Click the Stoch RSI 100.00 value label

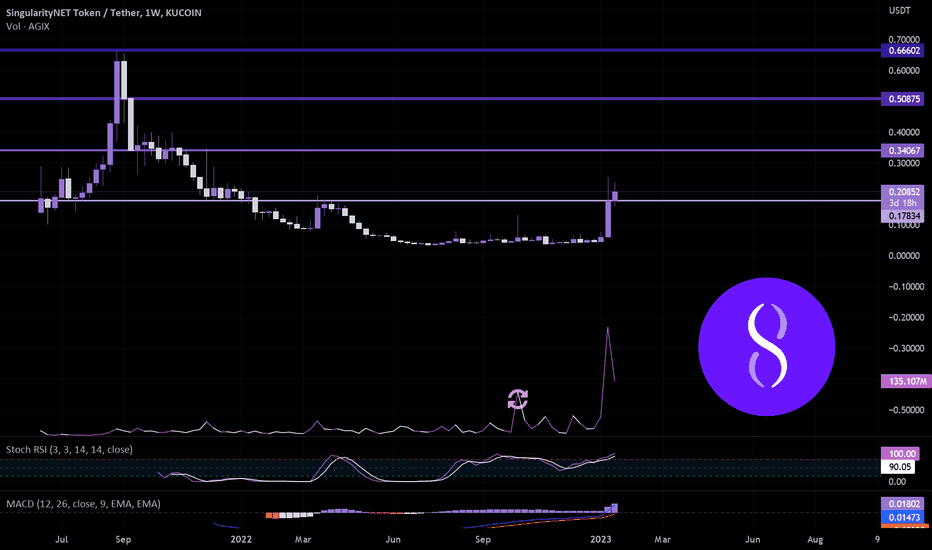point(900,454)
